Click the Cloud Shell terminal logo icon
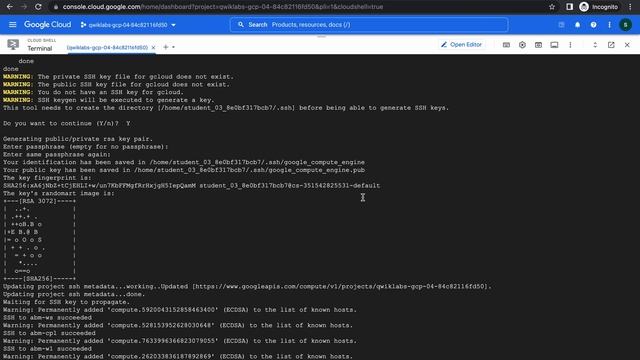Viewport: 640px width, 360px height. [x=13, y=44]
